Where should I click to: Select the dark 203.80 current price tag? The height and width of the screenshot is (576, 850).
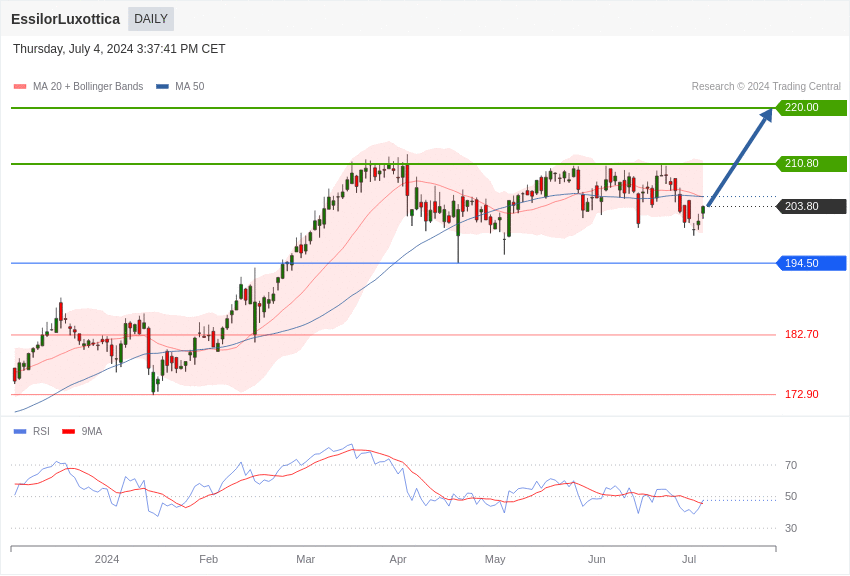point(811,207)
